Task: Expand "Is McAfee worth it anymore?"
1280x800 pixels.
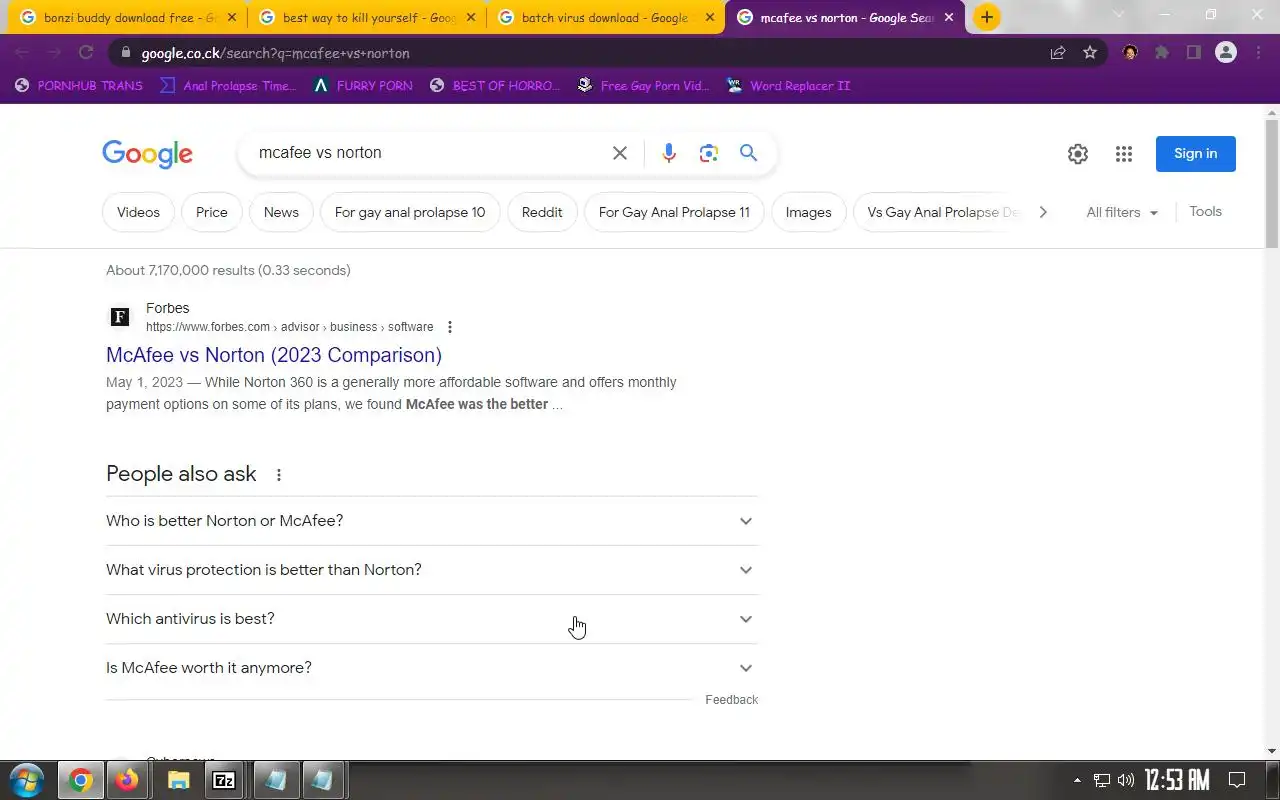Action: (432, 668)
